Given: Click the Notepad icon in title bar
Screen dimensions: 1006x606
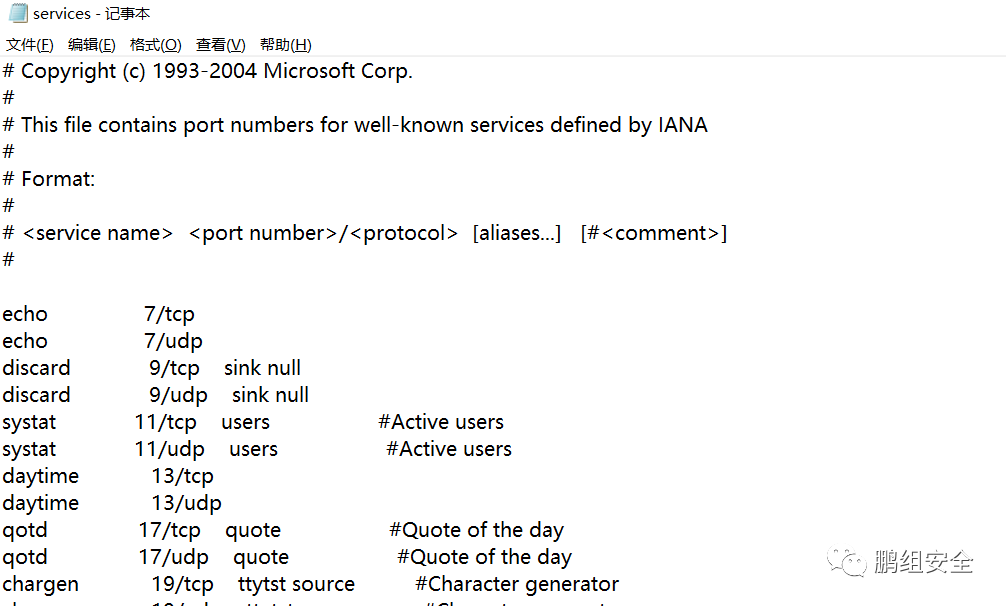Looking at the screenshot, I should tap(18, 13).
